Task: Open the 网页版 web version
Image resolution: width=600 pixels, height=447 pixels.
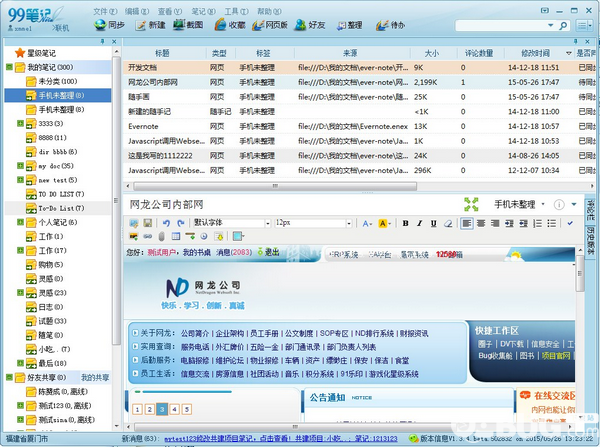Action: [x=270, y=25]
